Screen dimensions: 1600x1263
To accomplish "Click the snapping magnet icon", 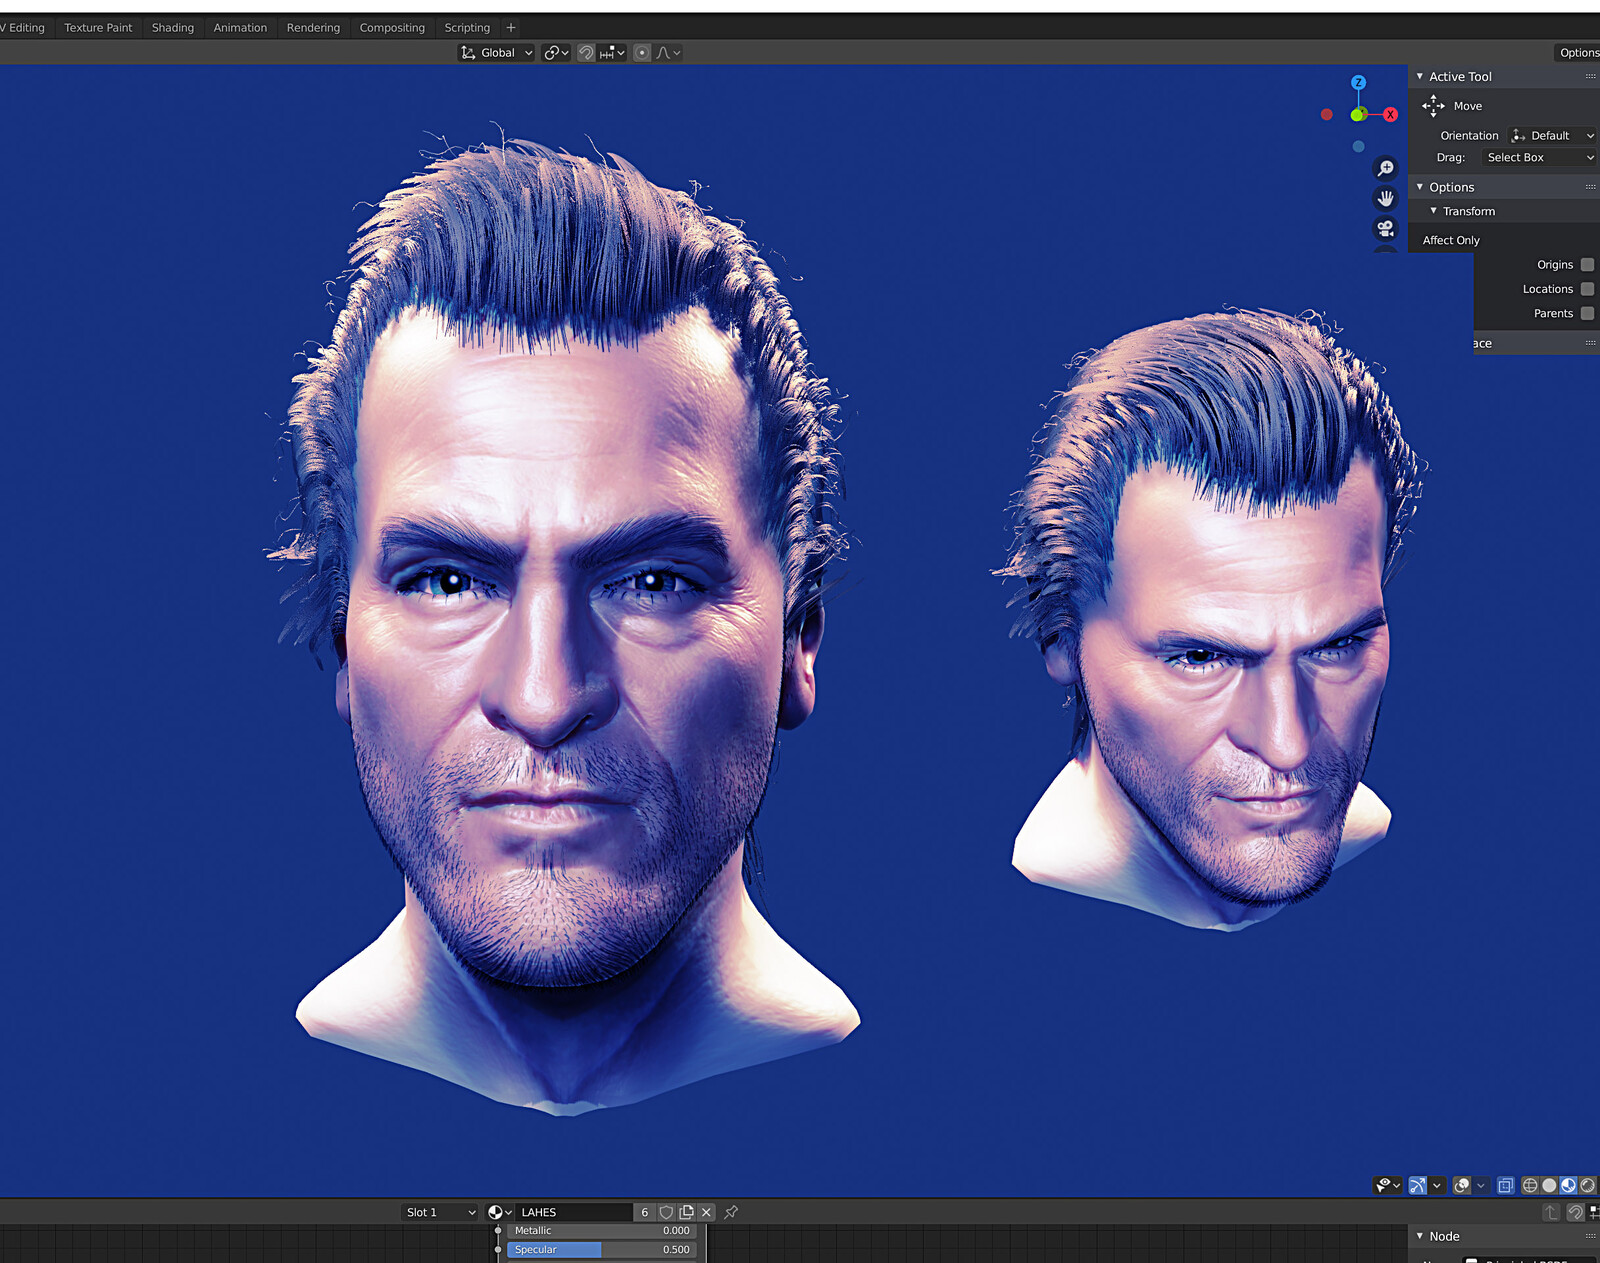I will click(x=585, y=52).
